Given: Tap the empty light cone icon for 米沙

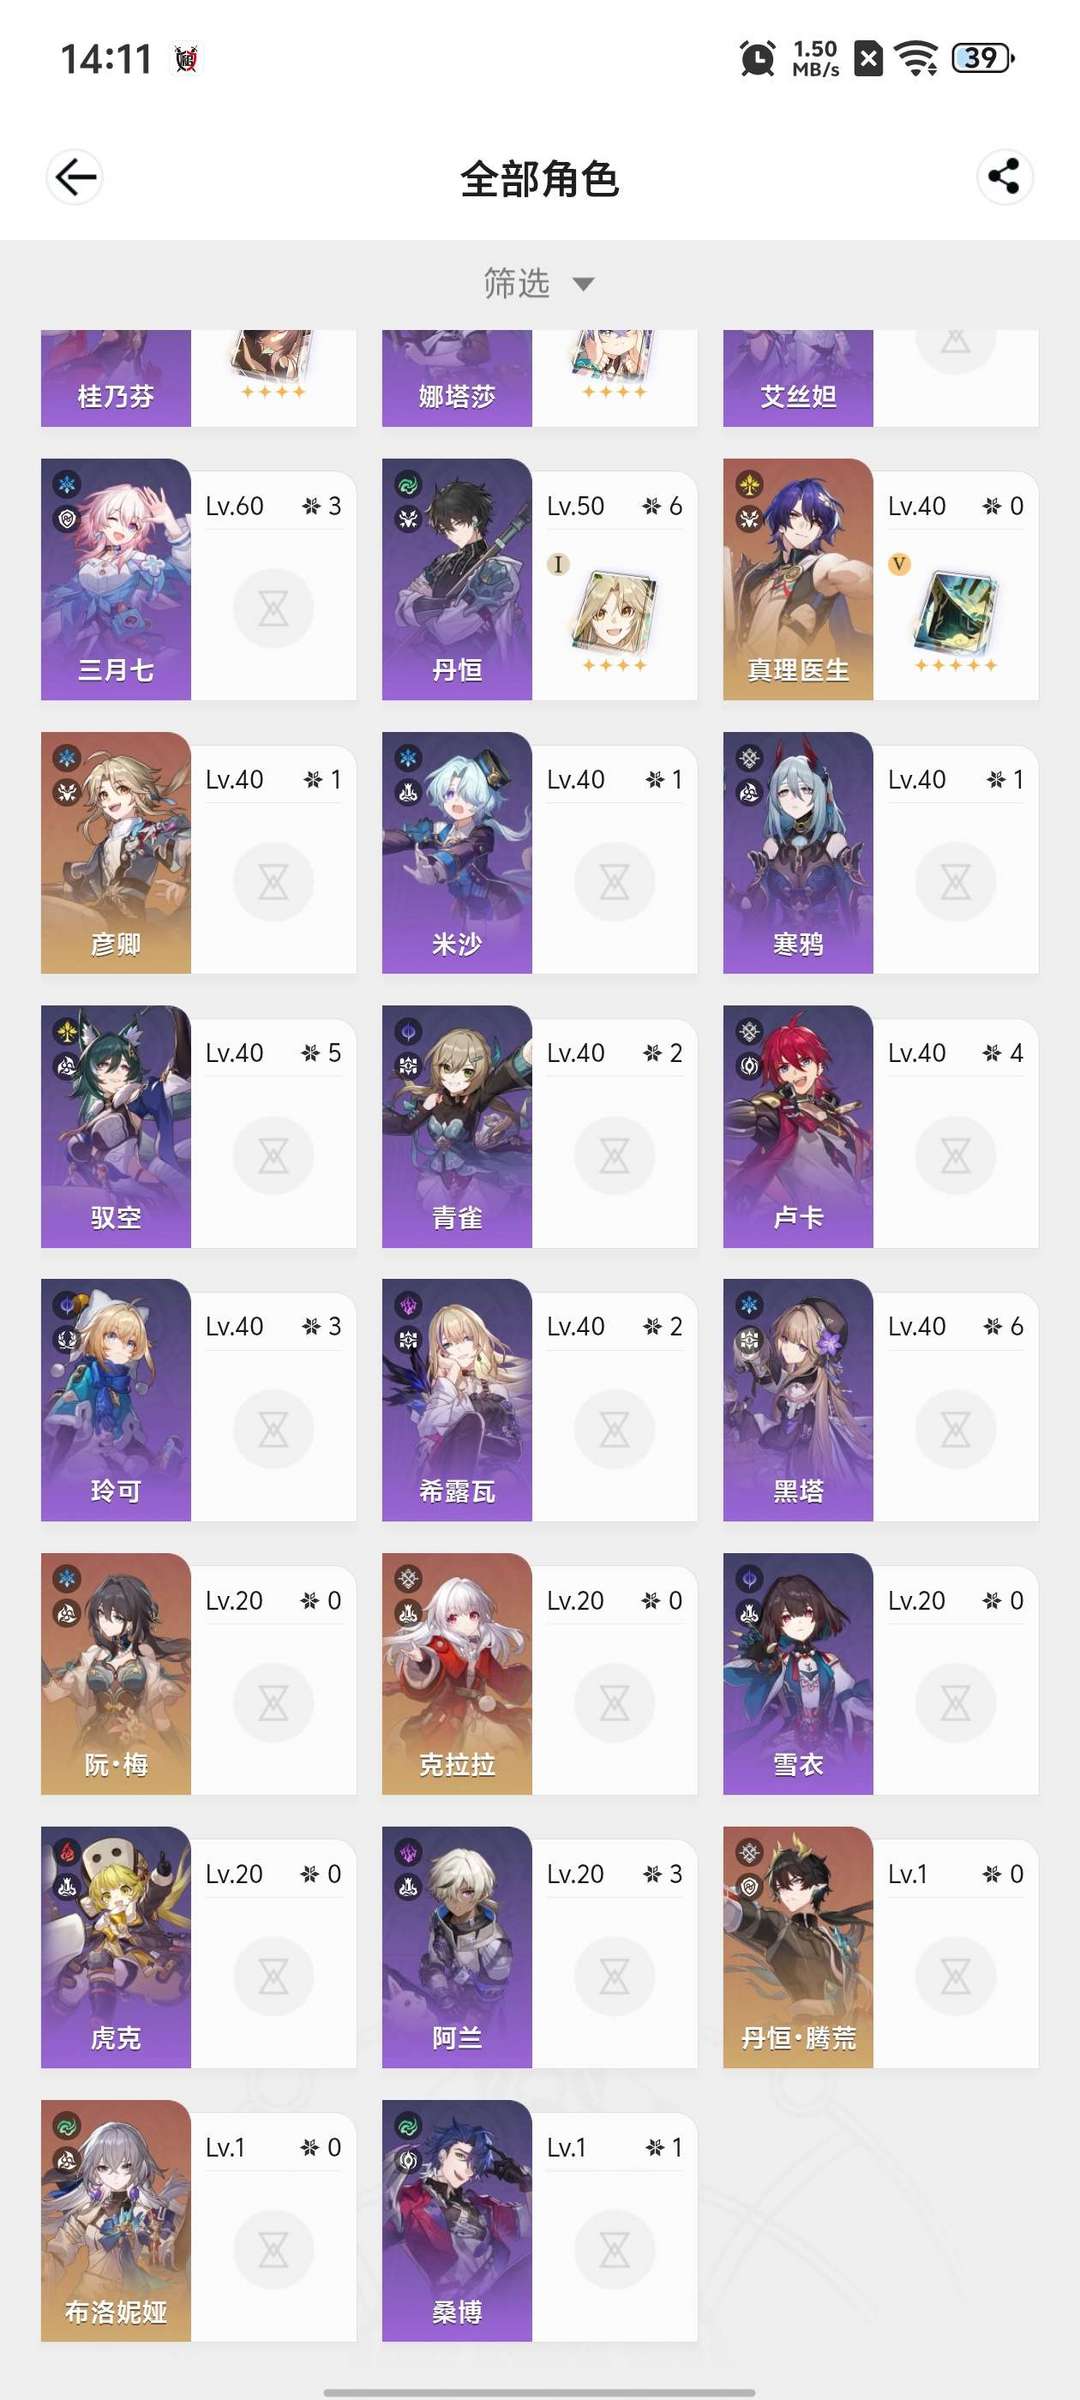Looking at the screenshot, I should (x=614, y=882).
